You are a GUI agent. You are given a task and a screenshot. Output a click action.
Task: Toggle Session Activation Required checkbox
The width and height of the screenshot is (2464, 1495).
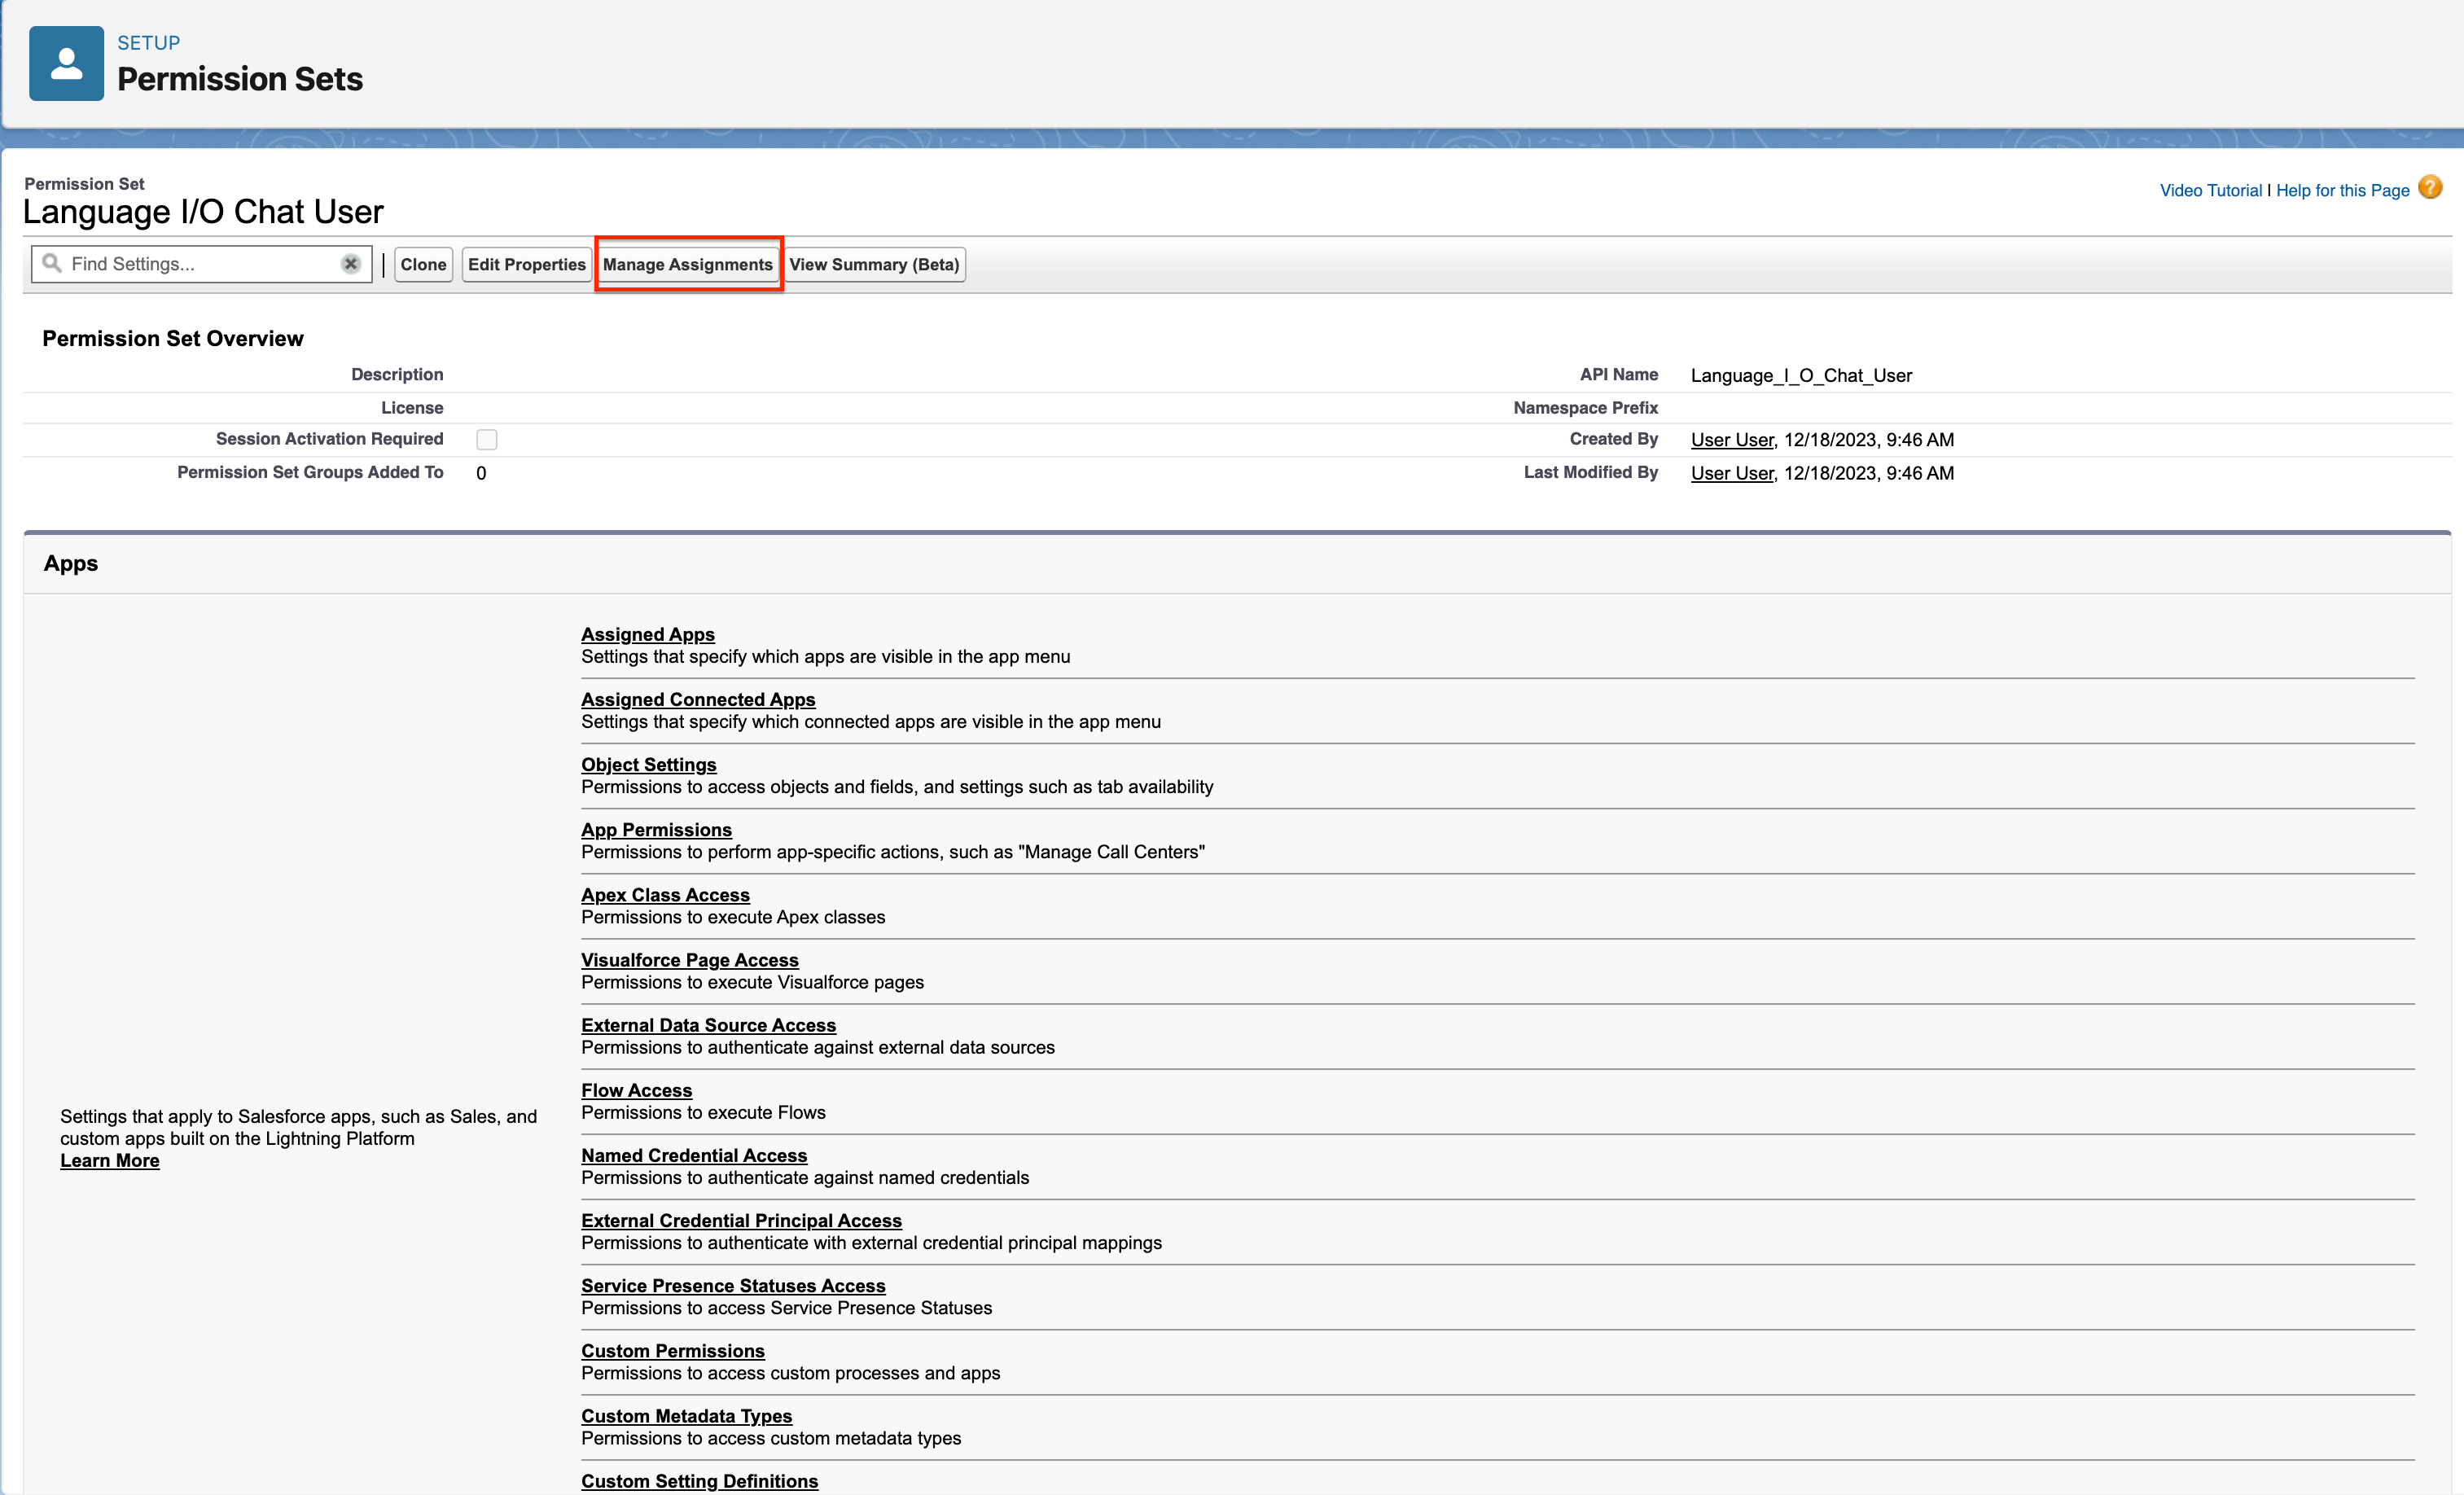pos(487,440)
